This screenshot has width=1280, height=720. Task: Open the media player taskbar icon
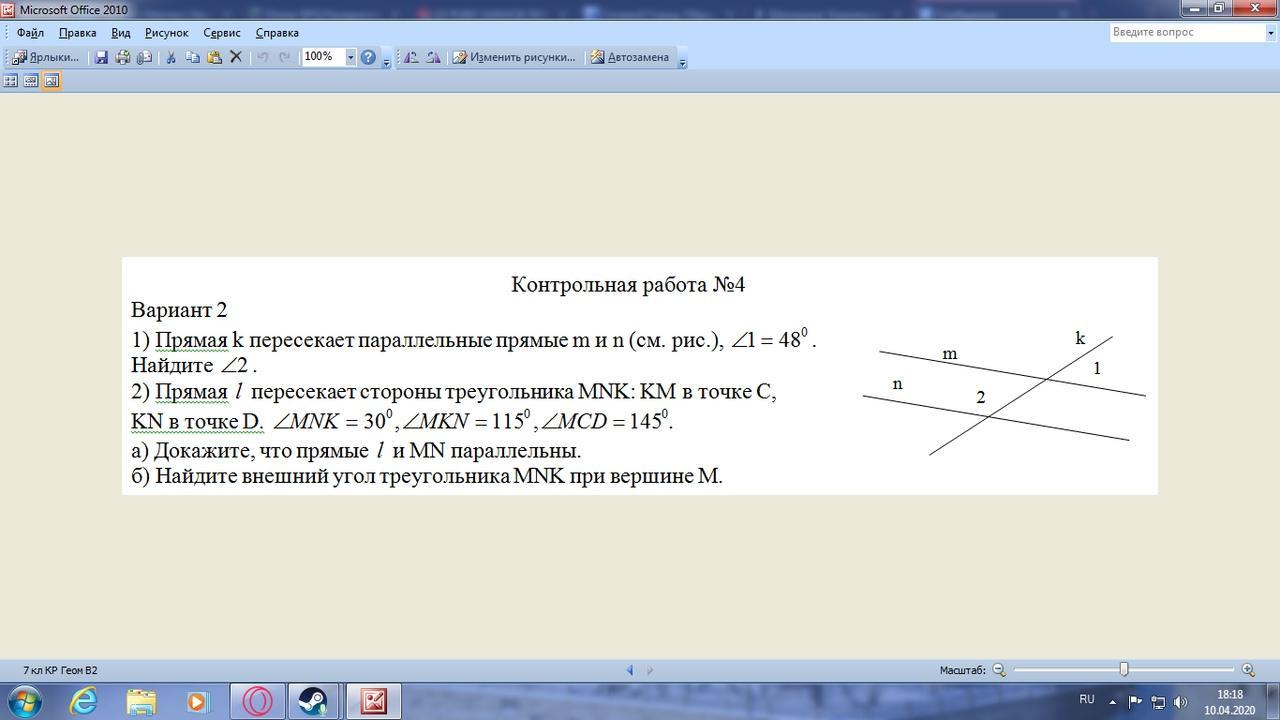click(x=197, y=701)
